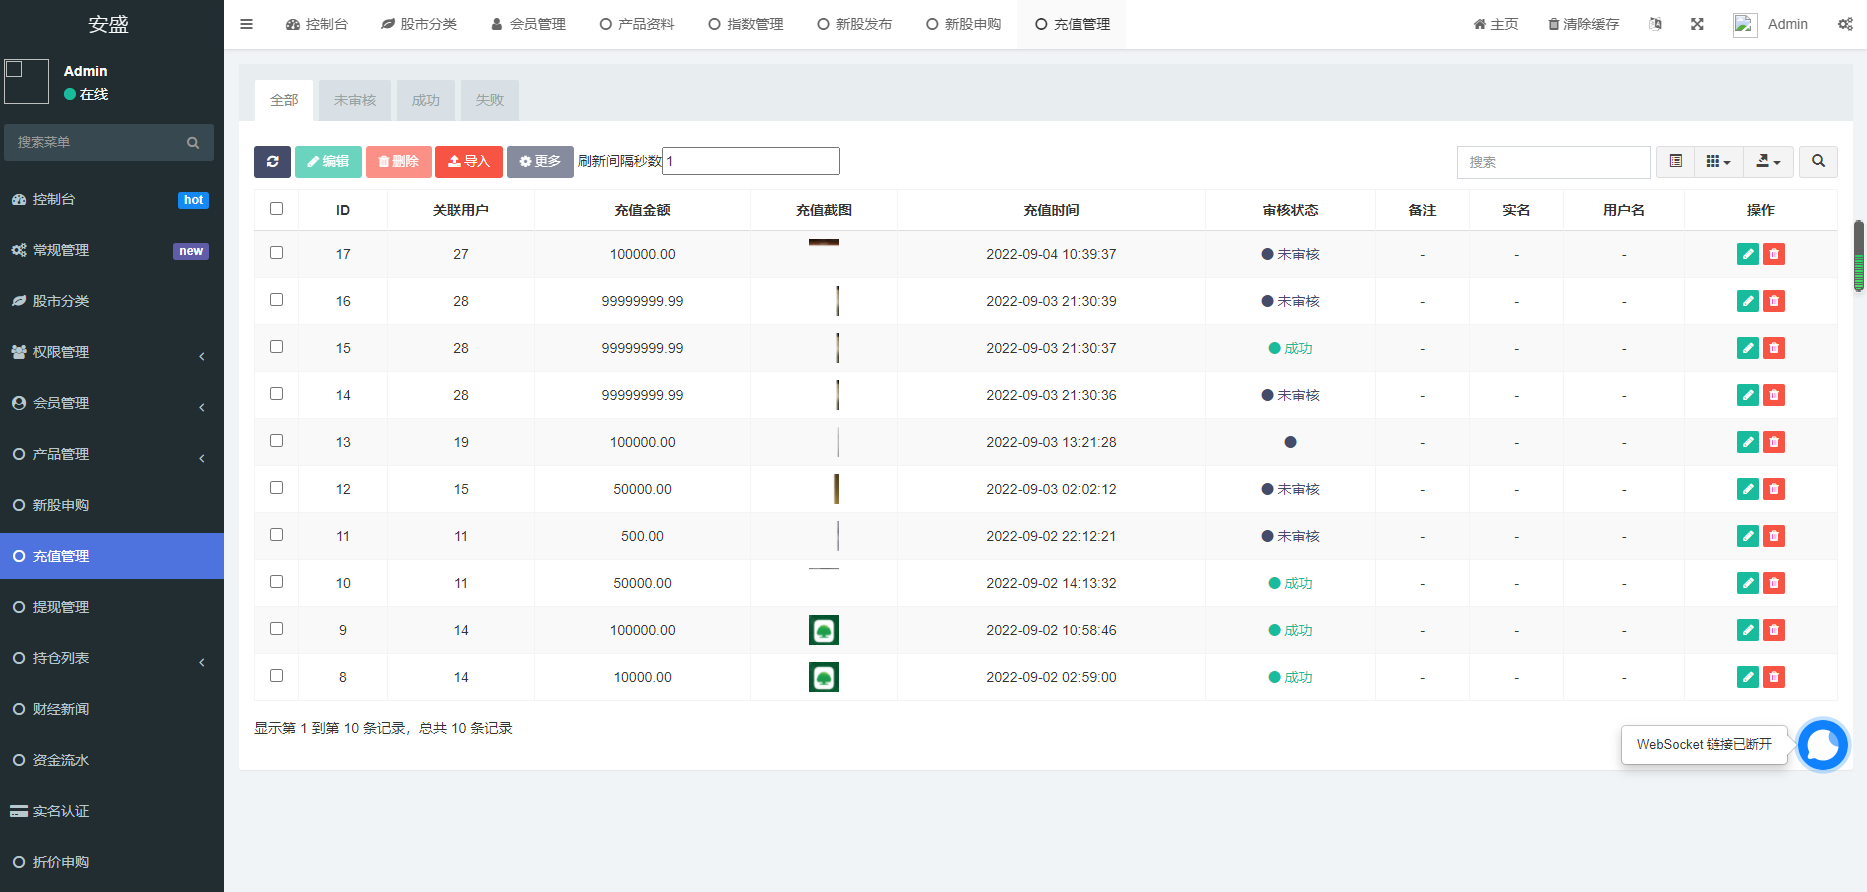Click the refresh interval seconds input field

[x=751, y=161]
